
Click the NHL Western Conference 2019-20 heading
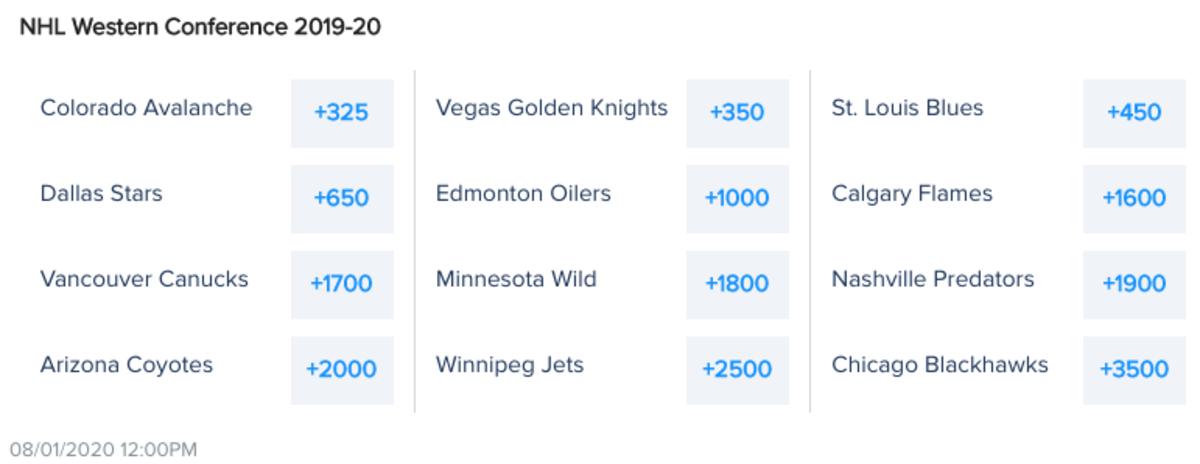(x=200, y=27)
